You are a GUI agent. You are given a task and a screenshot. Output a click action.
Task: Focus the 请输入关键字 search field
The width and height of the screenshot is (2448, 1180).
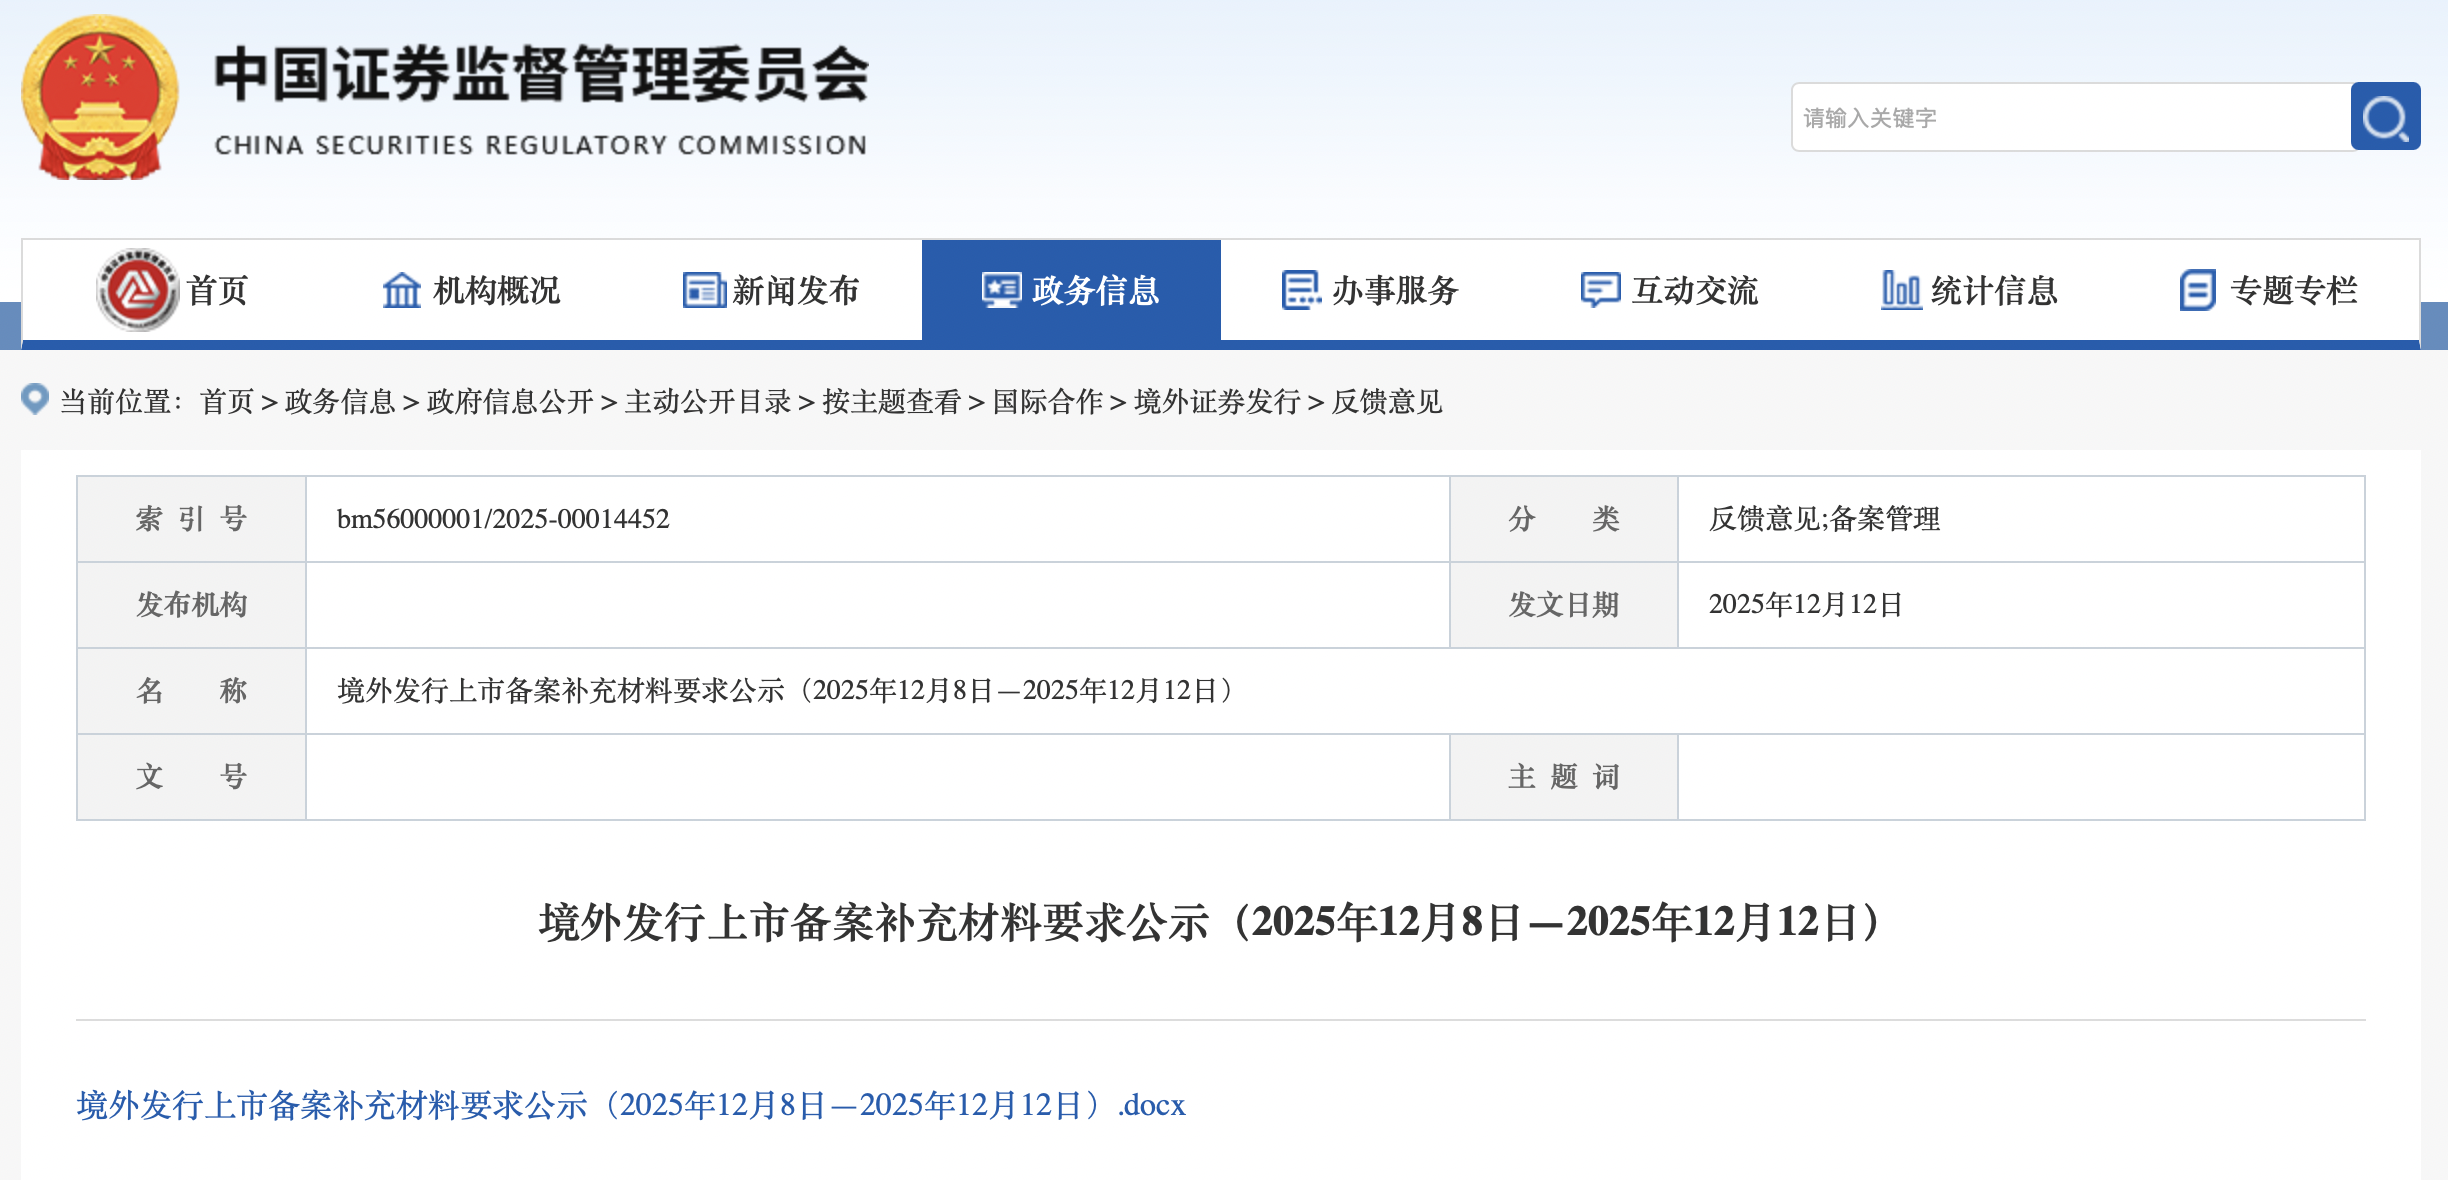(2070, 118)
